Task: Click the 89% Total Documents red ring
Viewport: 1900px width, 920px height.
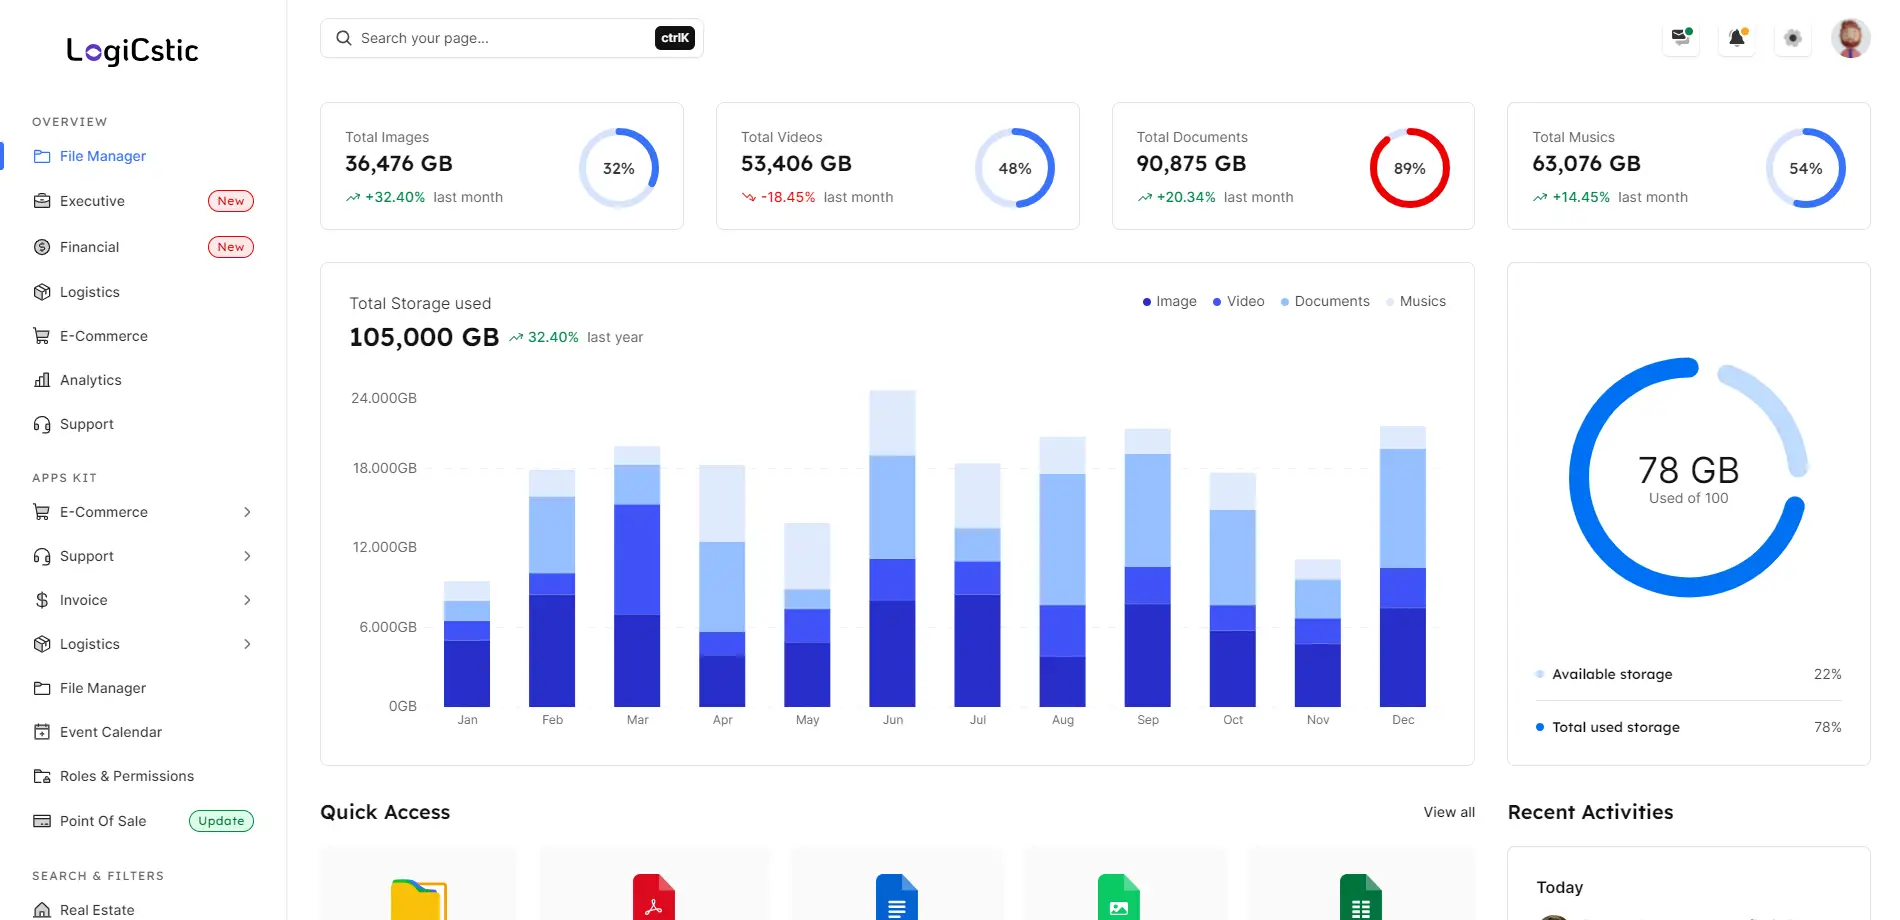Action: [1410, 168]
